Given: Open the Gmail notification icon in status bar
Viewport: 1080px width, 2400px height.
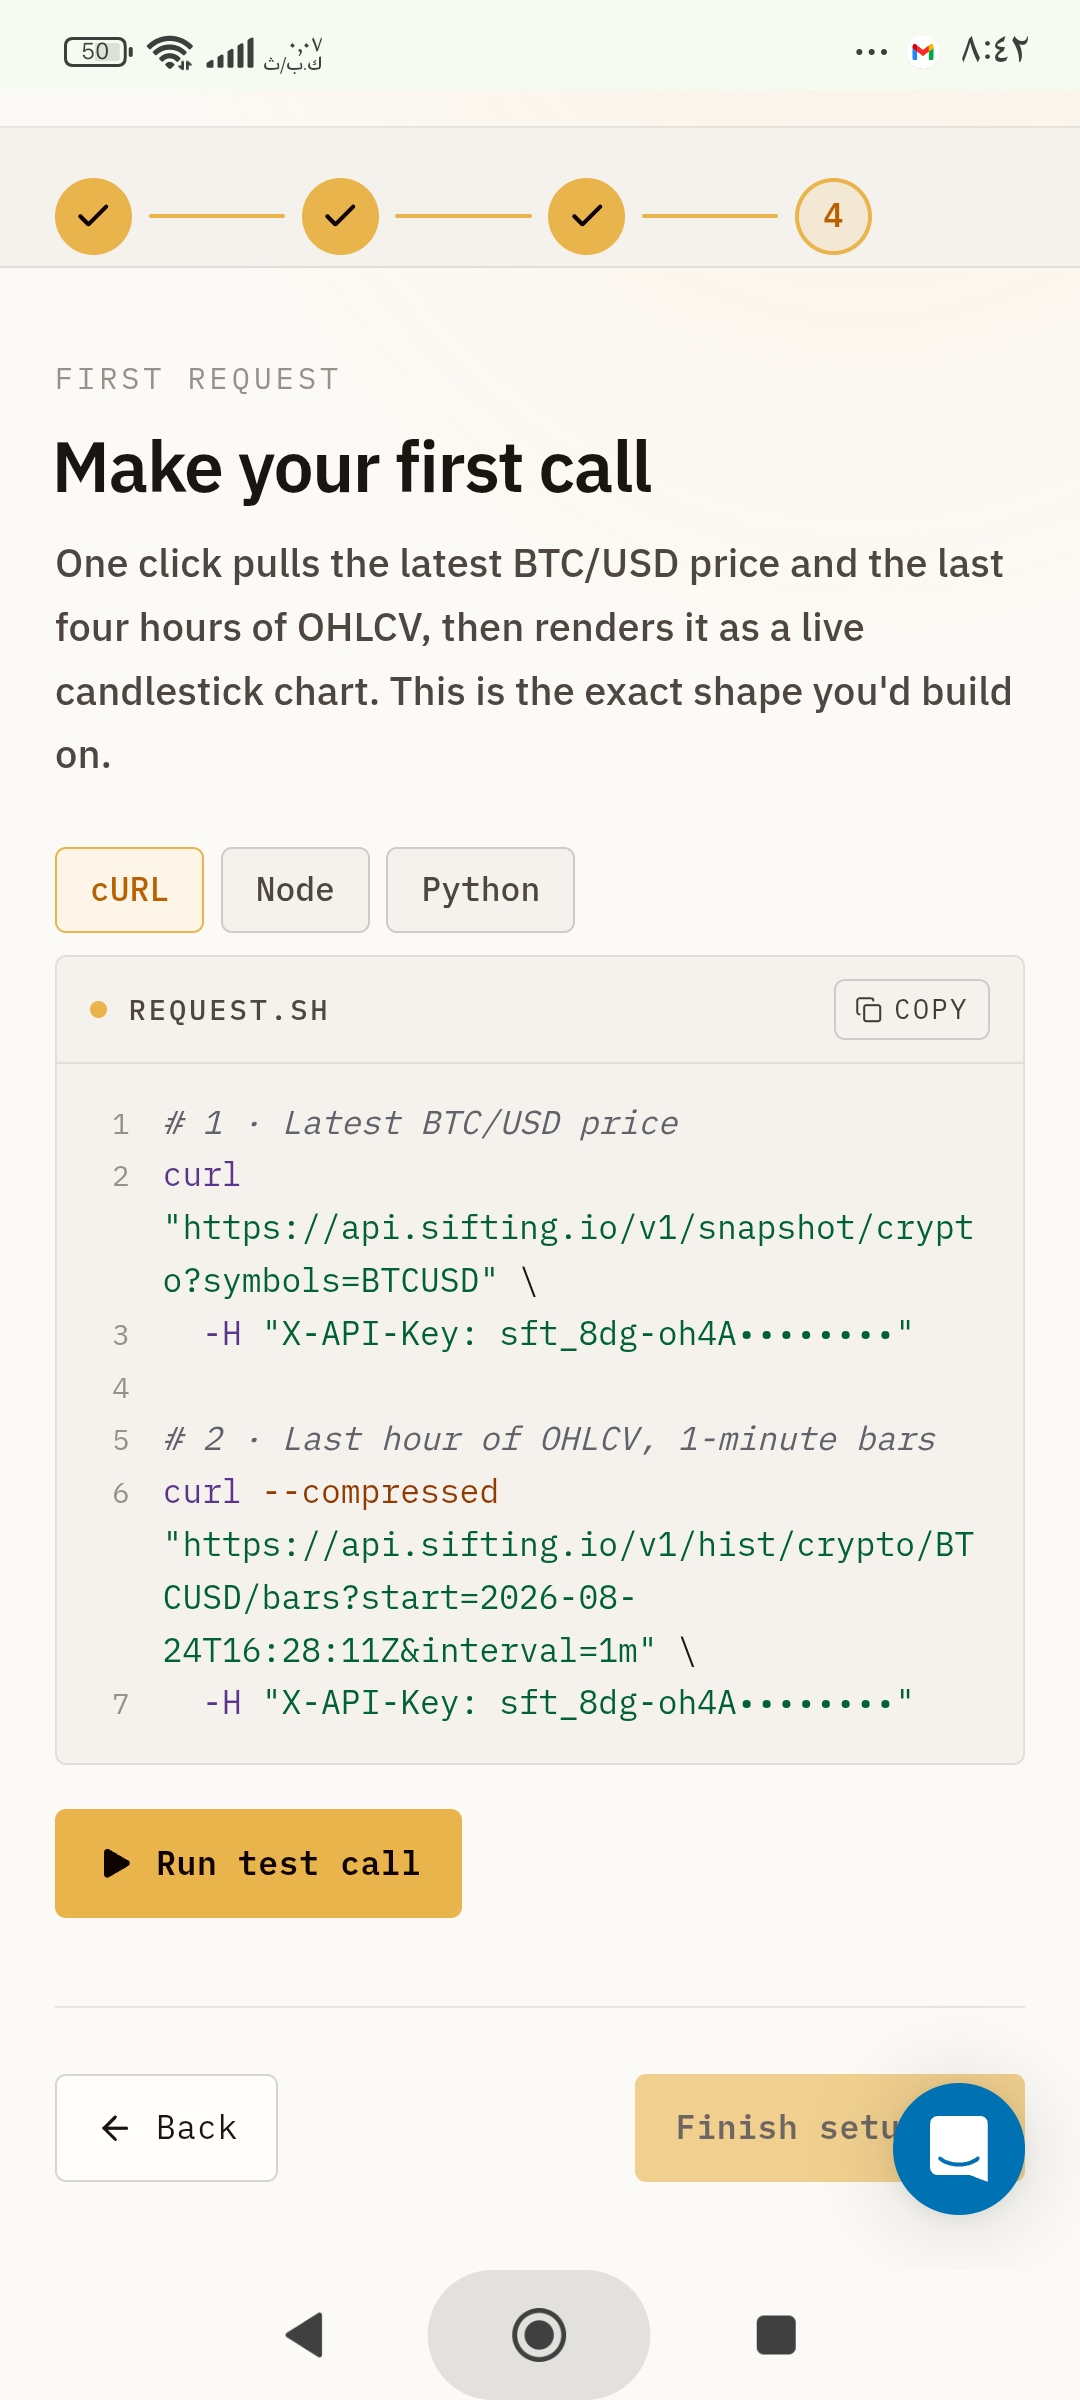Looking at the screenshot, I should click(x=923, y=51).
